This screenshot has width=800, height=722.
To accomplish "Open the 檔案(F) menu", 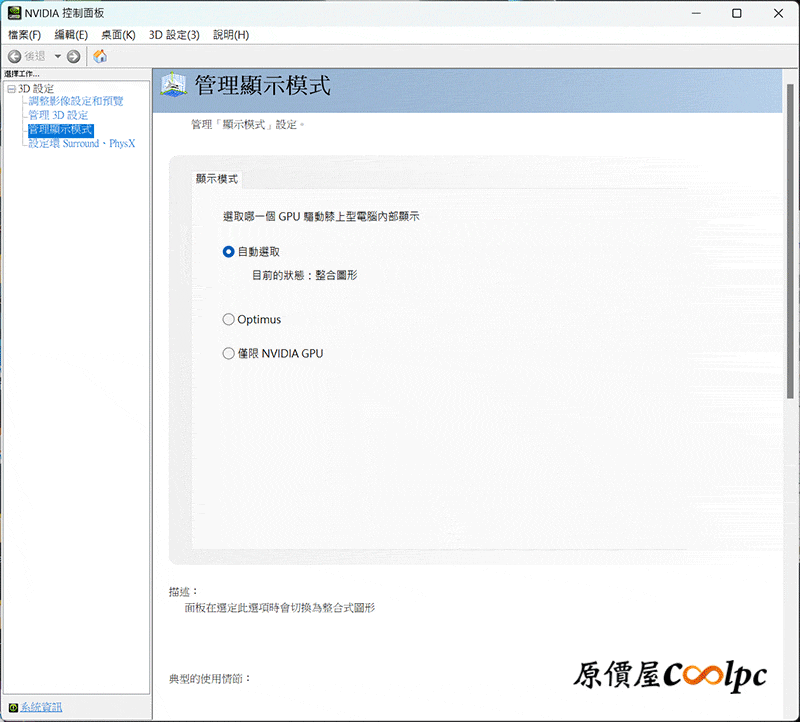I will coord(24,35).
